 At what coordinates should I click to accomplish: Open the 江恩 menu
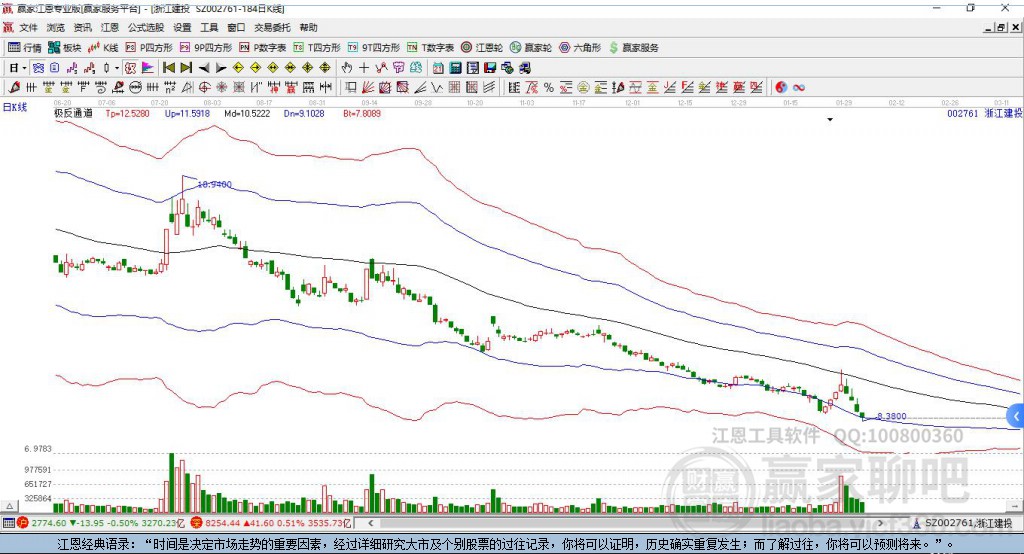tap(110, 27)
